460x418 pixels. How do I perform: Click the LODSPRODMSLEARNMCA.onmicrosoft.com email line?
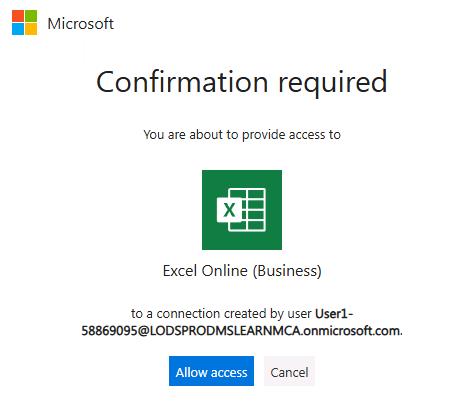(x=242, y=330)
